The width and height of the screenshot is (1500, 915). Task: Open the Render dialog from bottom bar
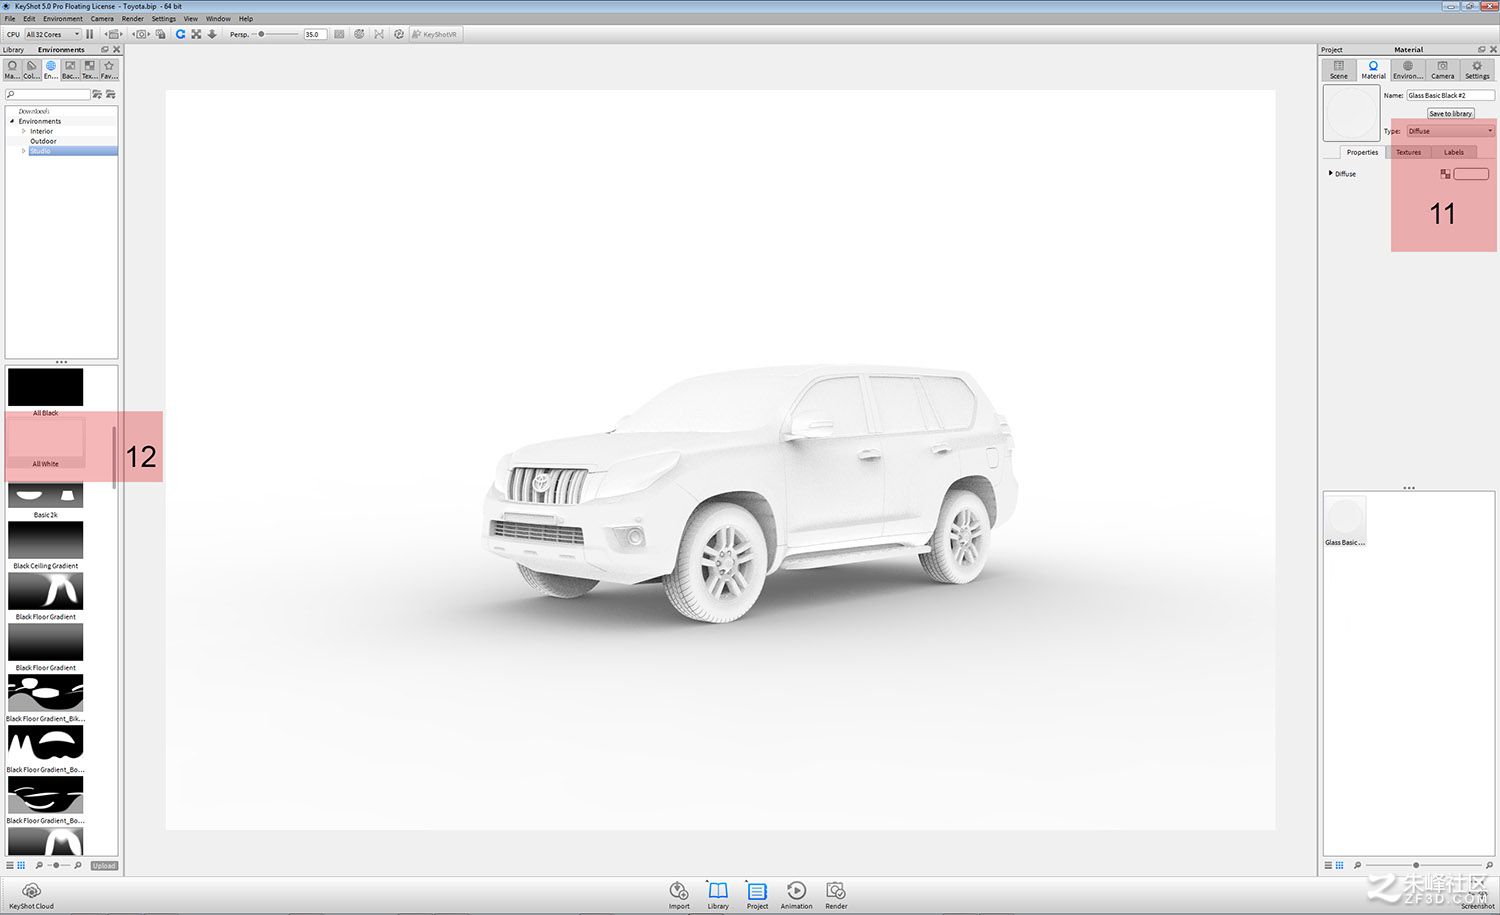pyautogui.click(x=836, y=895)
